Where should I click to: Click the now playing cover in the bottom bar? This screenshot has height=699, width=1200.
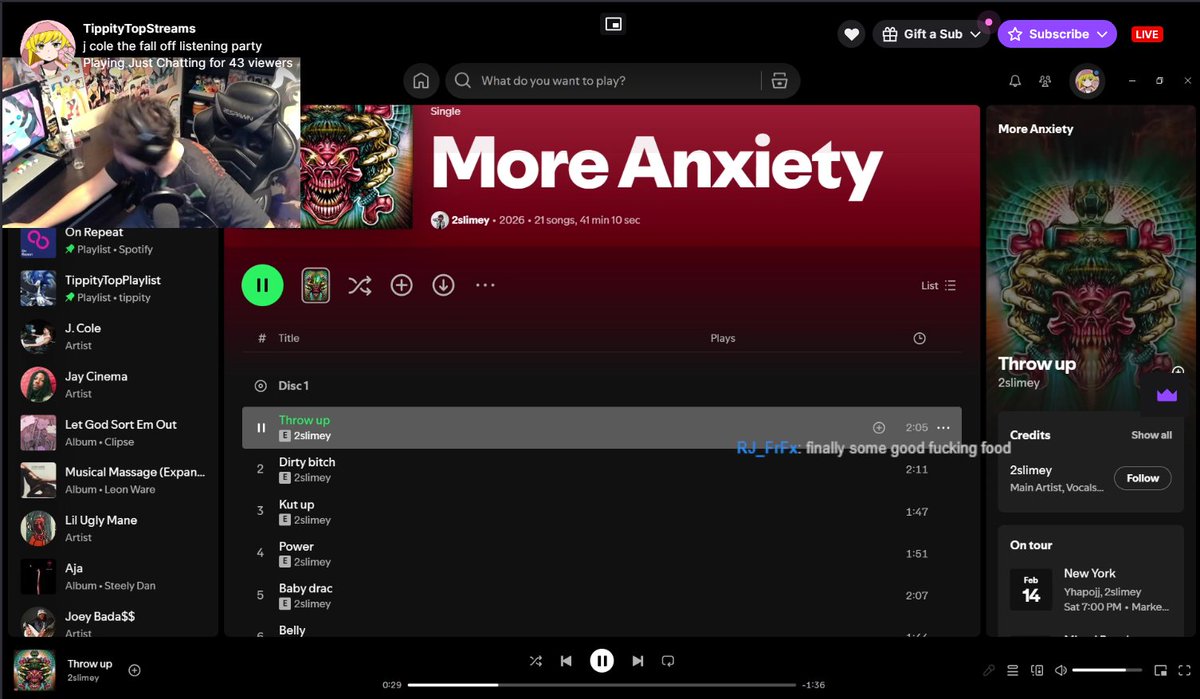tap(34, 670)
